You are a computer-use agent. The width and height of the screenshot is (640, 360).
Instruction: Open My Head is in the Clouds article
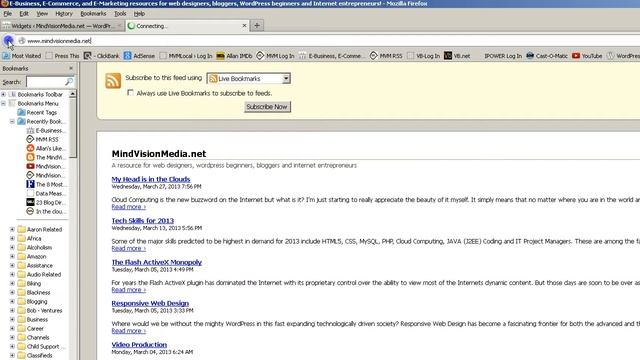(x=151, y=179)
